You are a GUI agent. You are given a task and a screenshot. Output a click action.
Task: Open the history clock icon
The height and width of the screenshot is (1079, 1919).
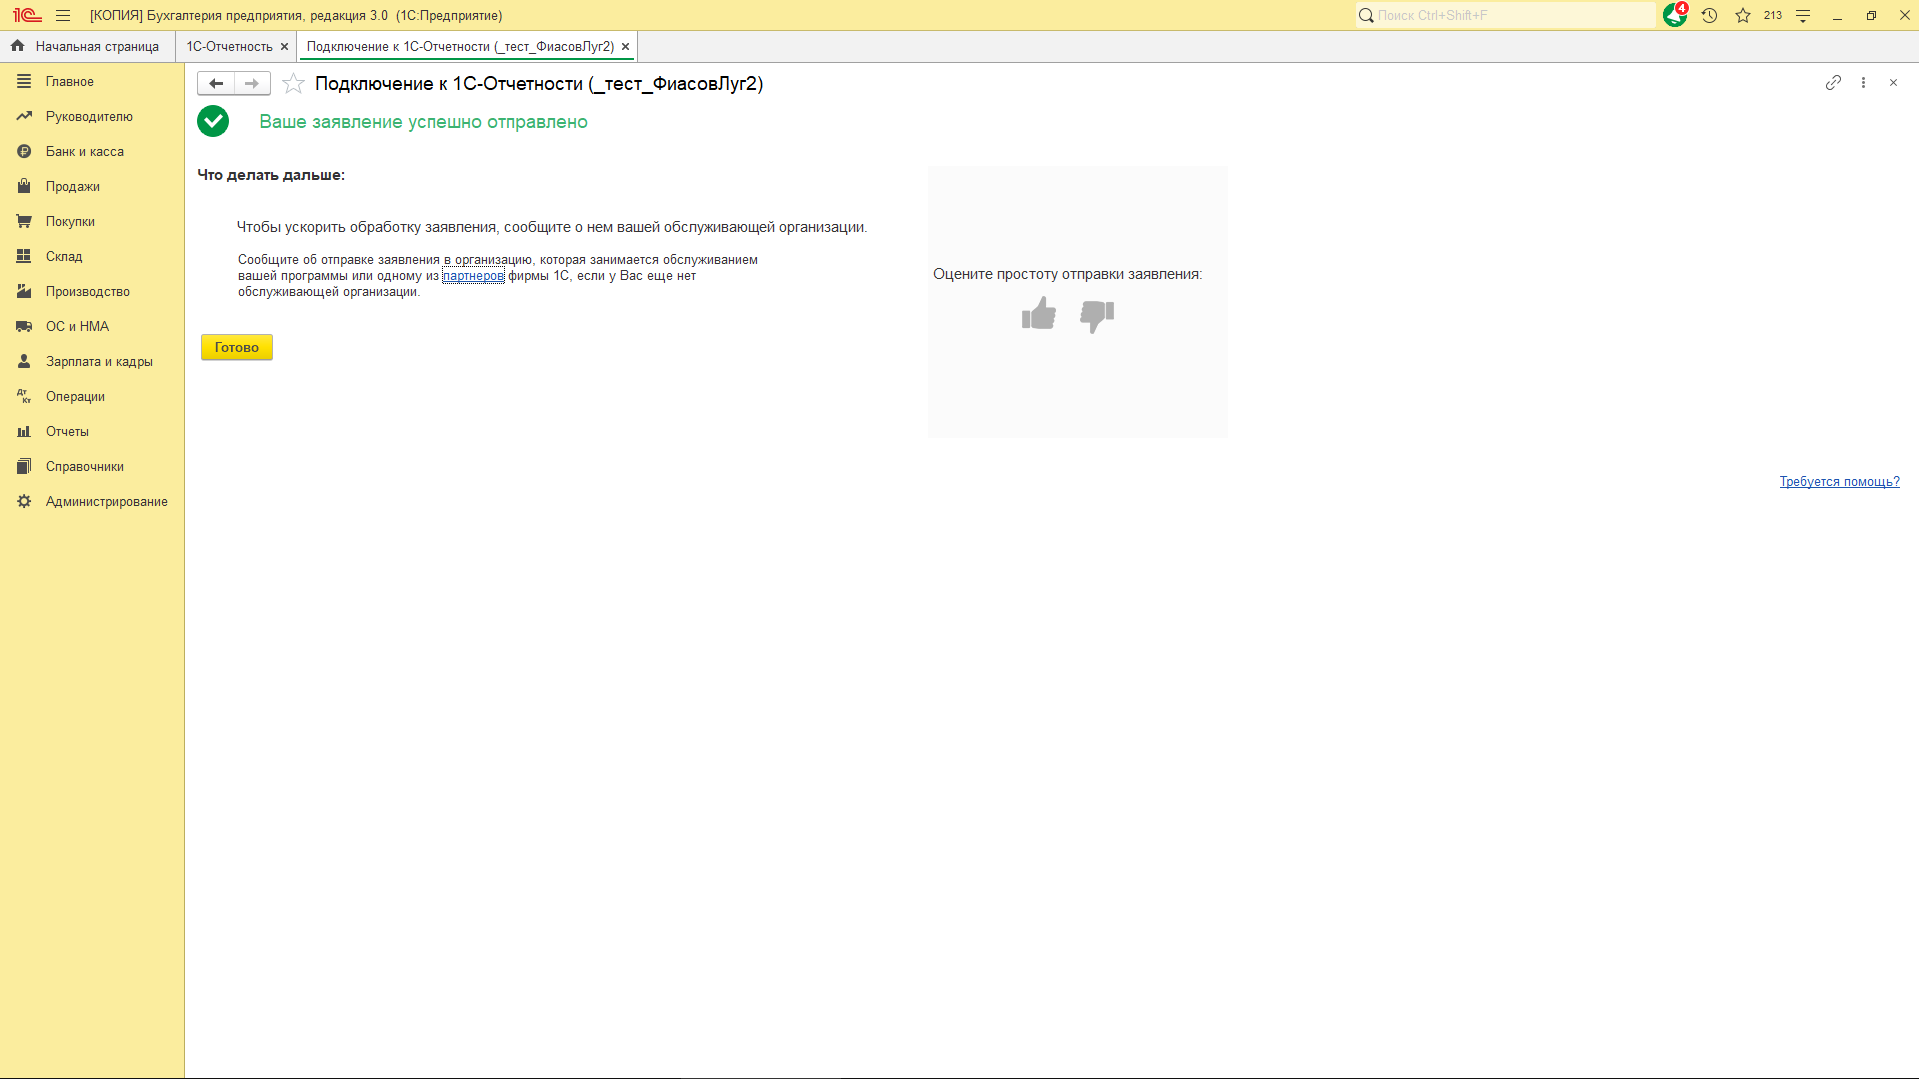coord(1710,15)
